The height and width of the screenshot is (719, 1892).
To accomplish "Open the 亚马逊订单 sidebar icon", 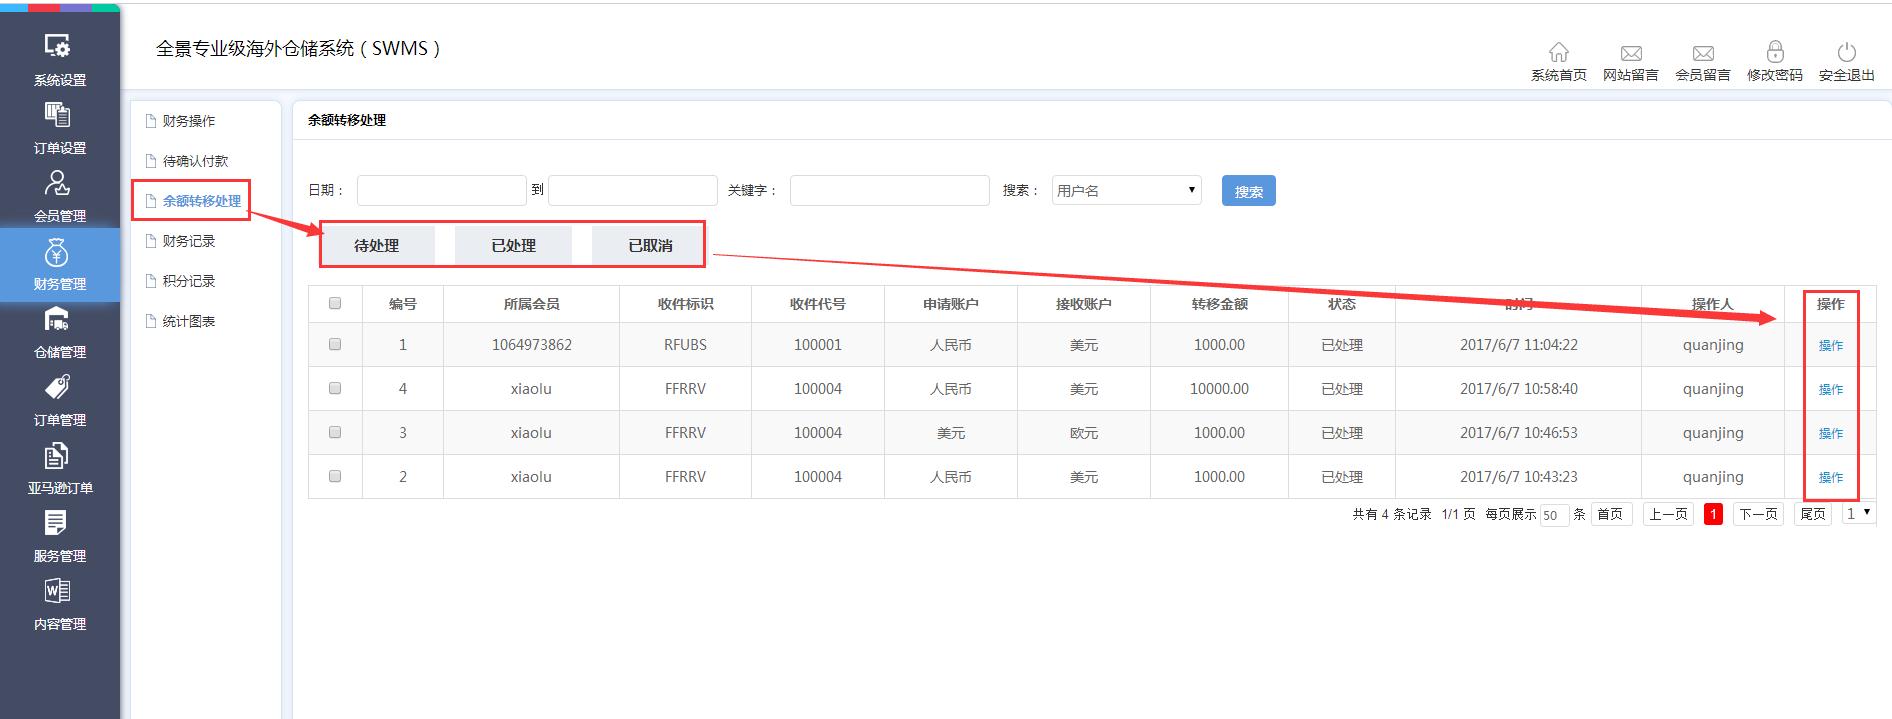I will click(58, 456).
